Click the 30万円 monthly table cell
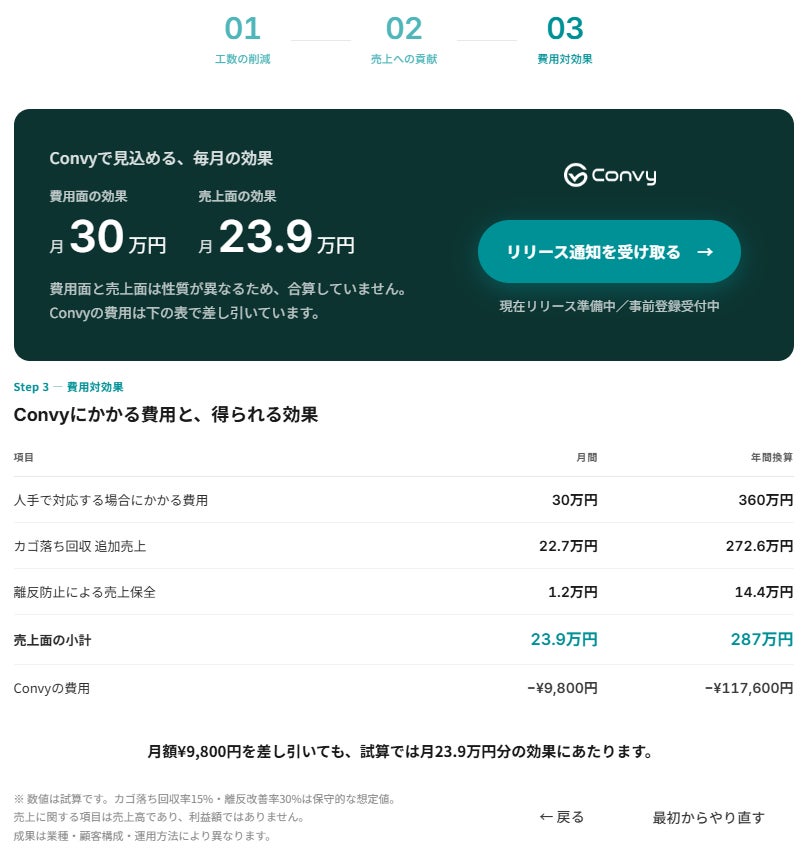811x850 pixels. click(x=575, y=500)
